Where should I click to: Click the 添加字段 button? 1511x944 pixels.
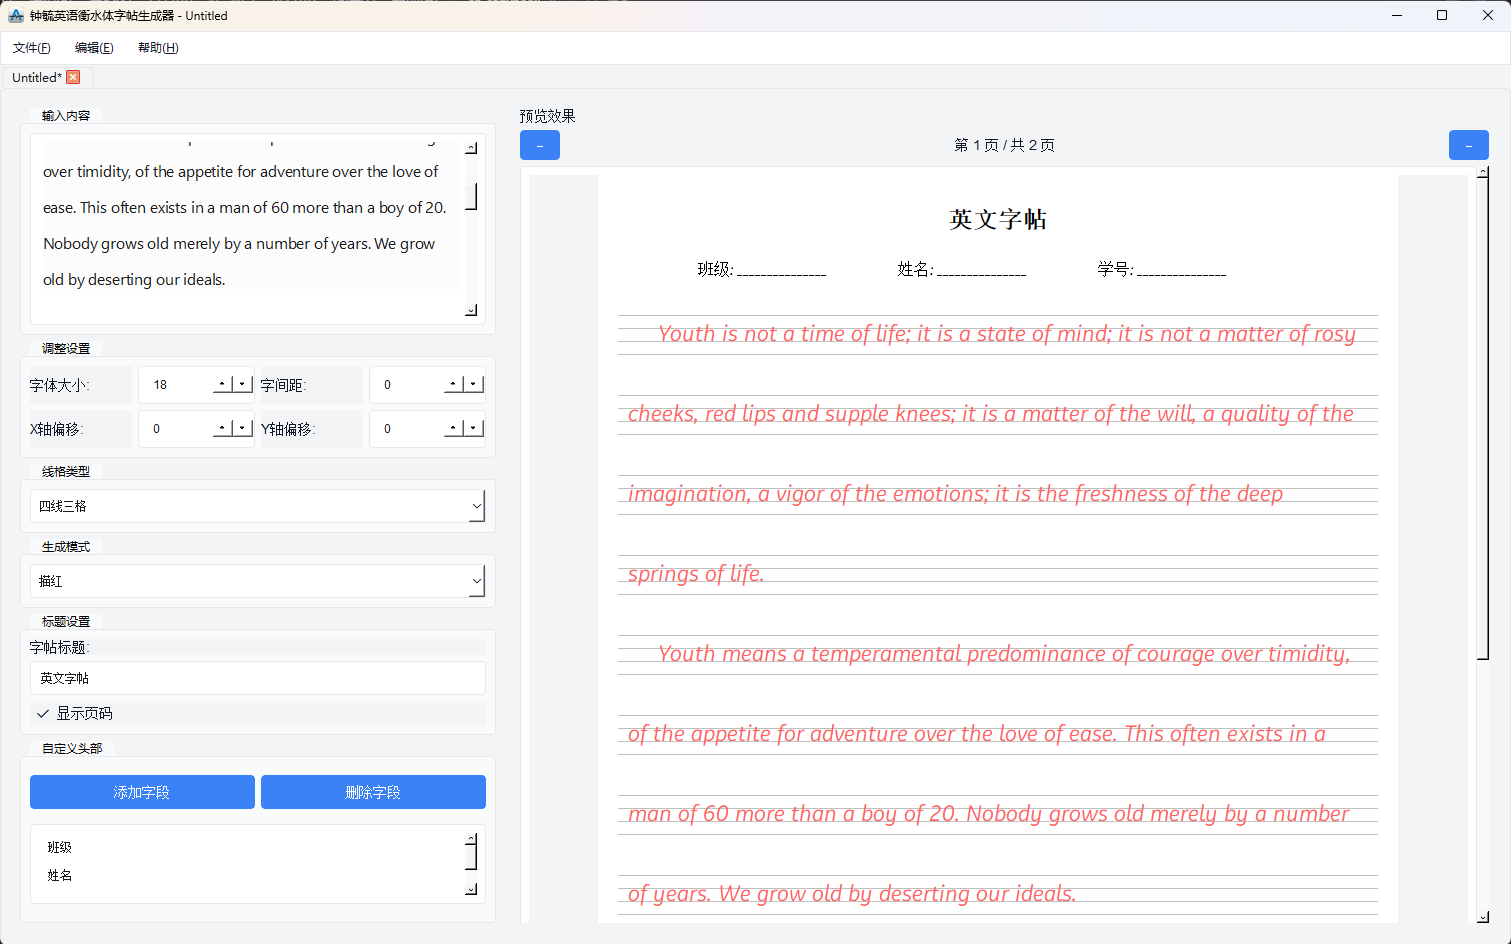[142, 792]
